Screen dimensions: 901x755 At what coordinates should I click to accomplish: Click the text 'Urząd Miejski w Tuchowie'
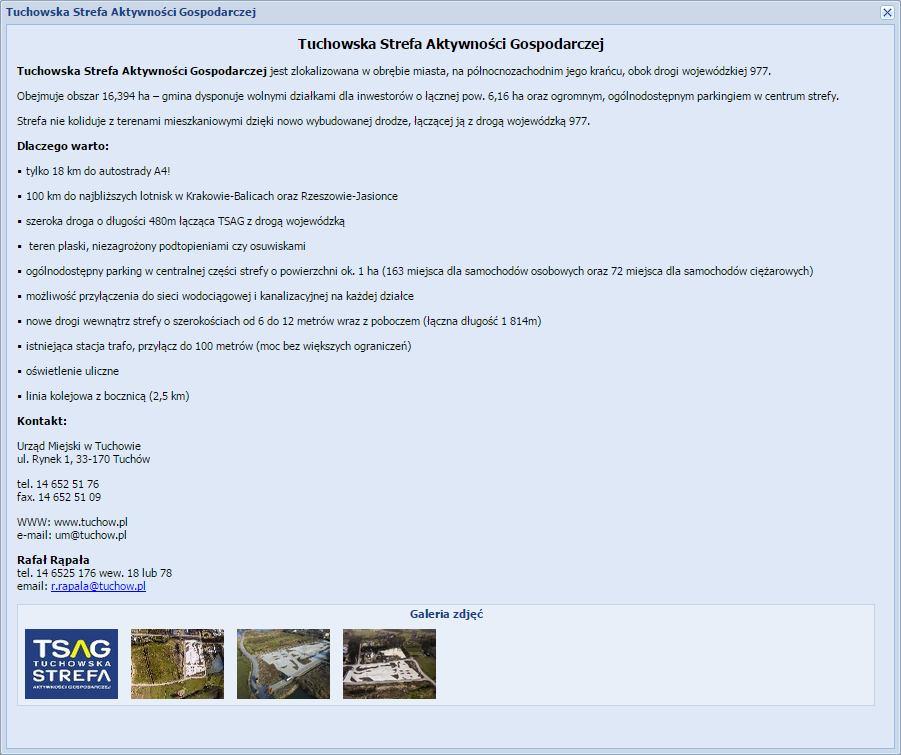point(79,446)
